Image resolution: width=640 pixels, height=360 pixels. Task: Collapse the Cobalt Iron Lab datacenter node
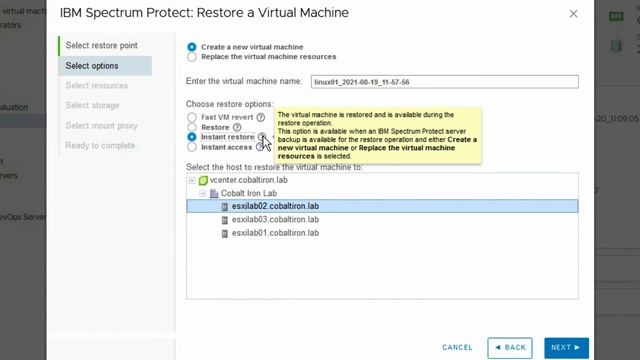tap(203, 193)
